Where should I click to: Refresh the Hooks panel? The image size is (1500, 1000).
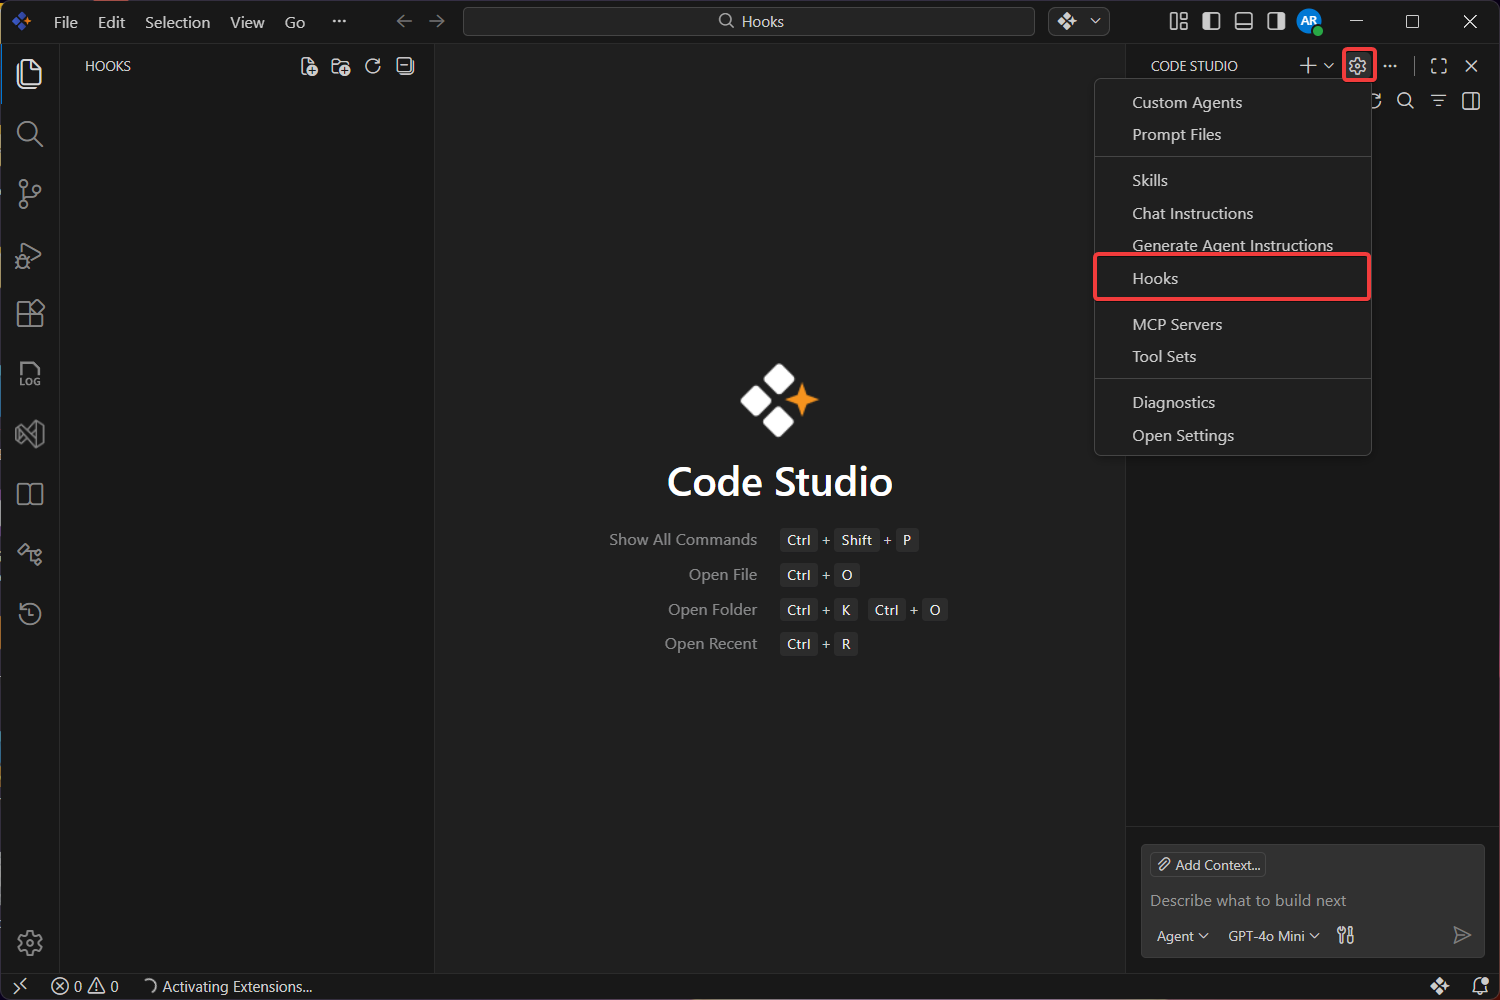tap(372, 66)
